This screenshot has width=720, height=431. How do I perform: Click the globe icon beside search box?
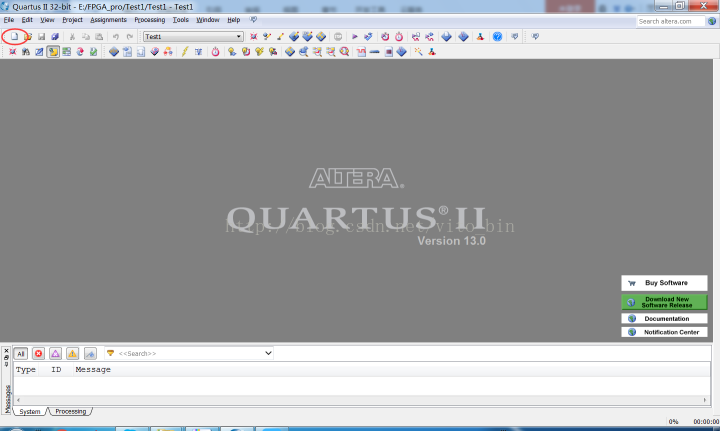(712, 21)
